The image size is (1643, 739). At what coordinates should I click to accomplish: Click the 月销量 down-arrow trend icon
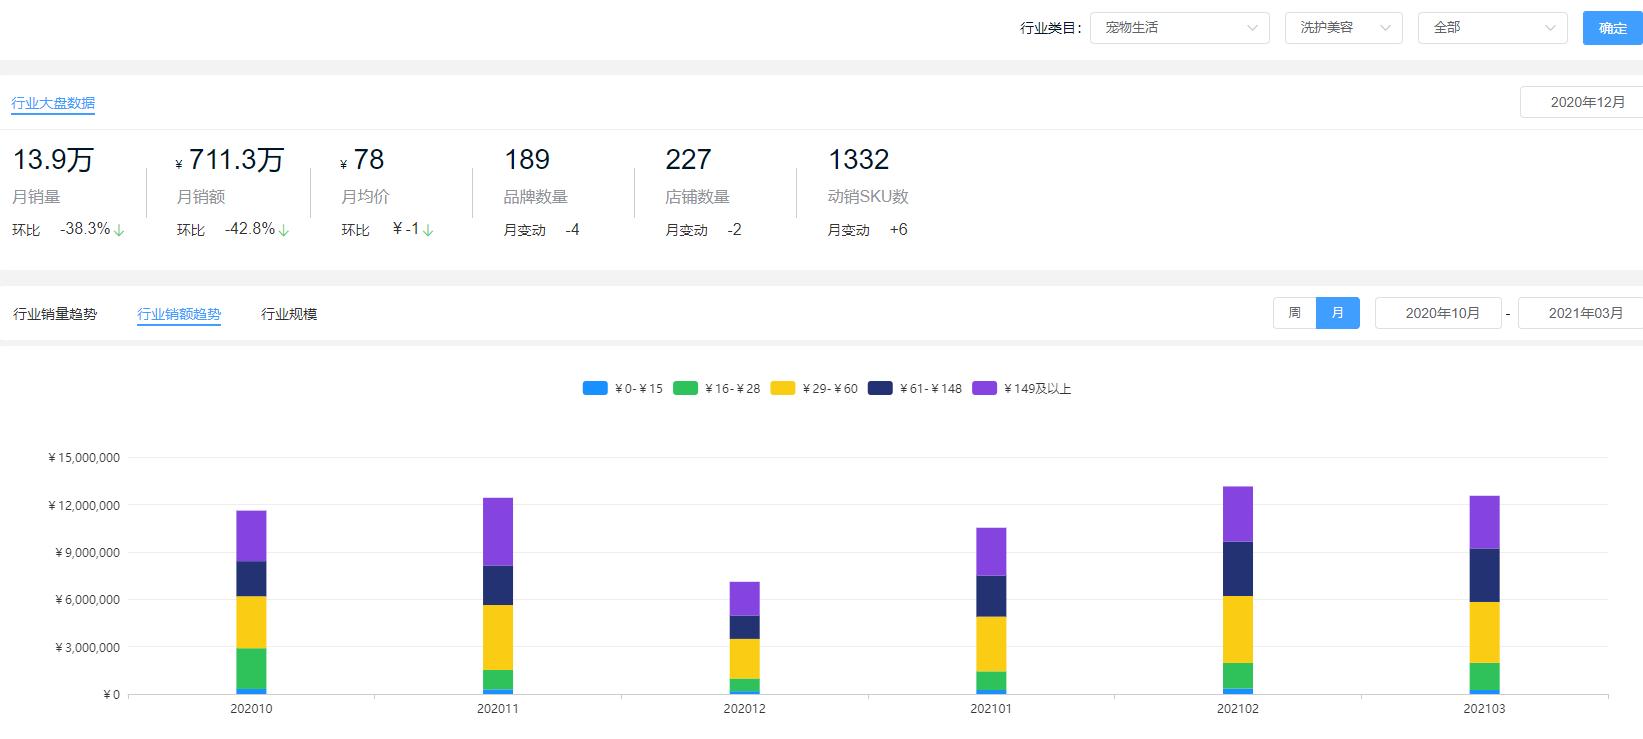tap(119, 230)
